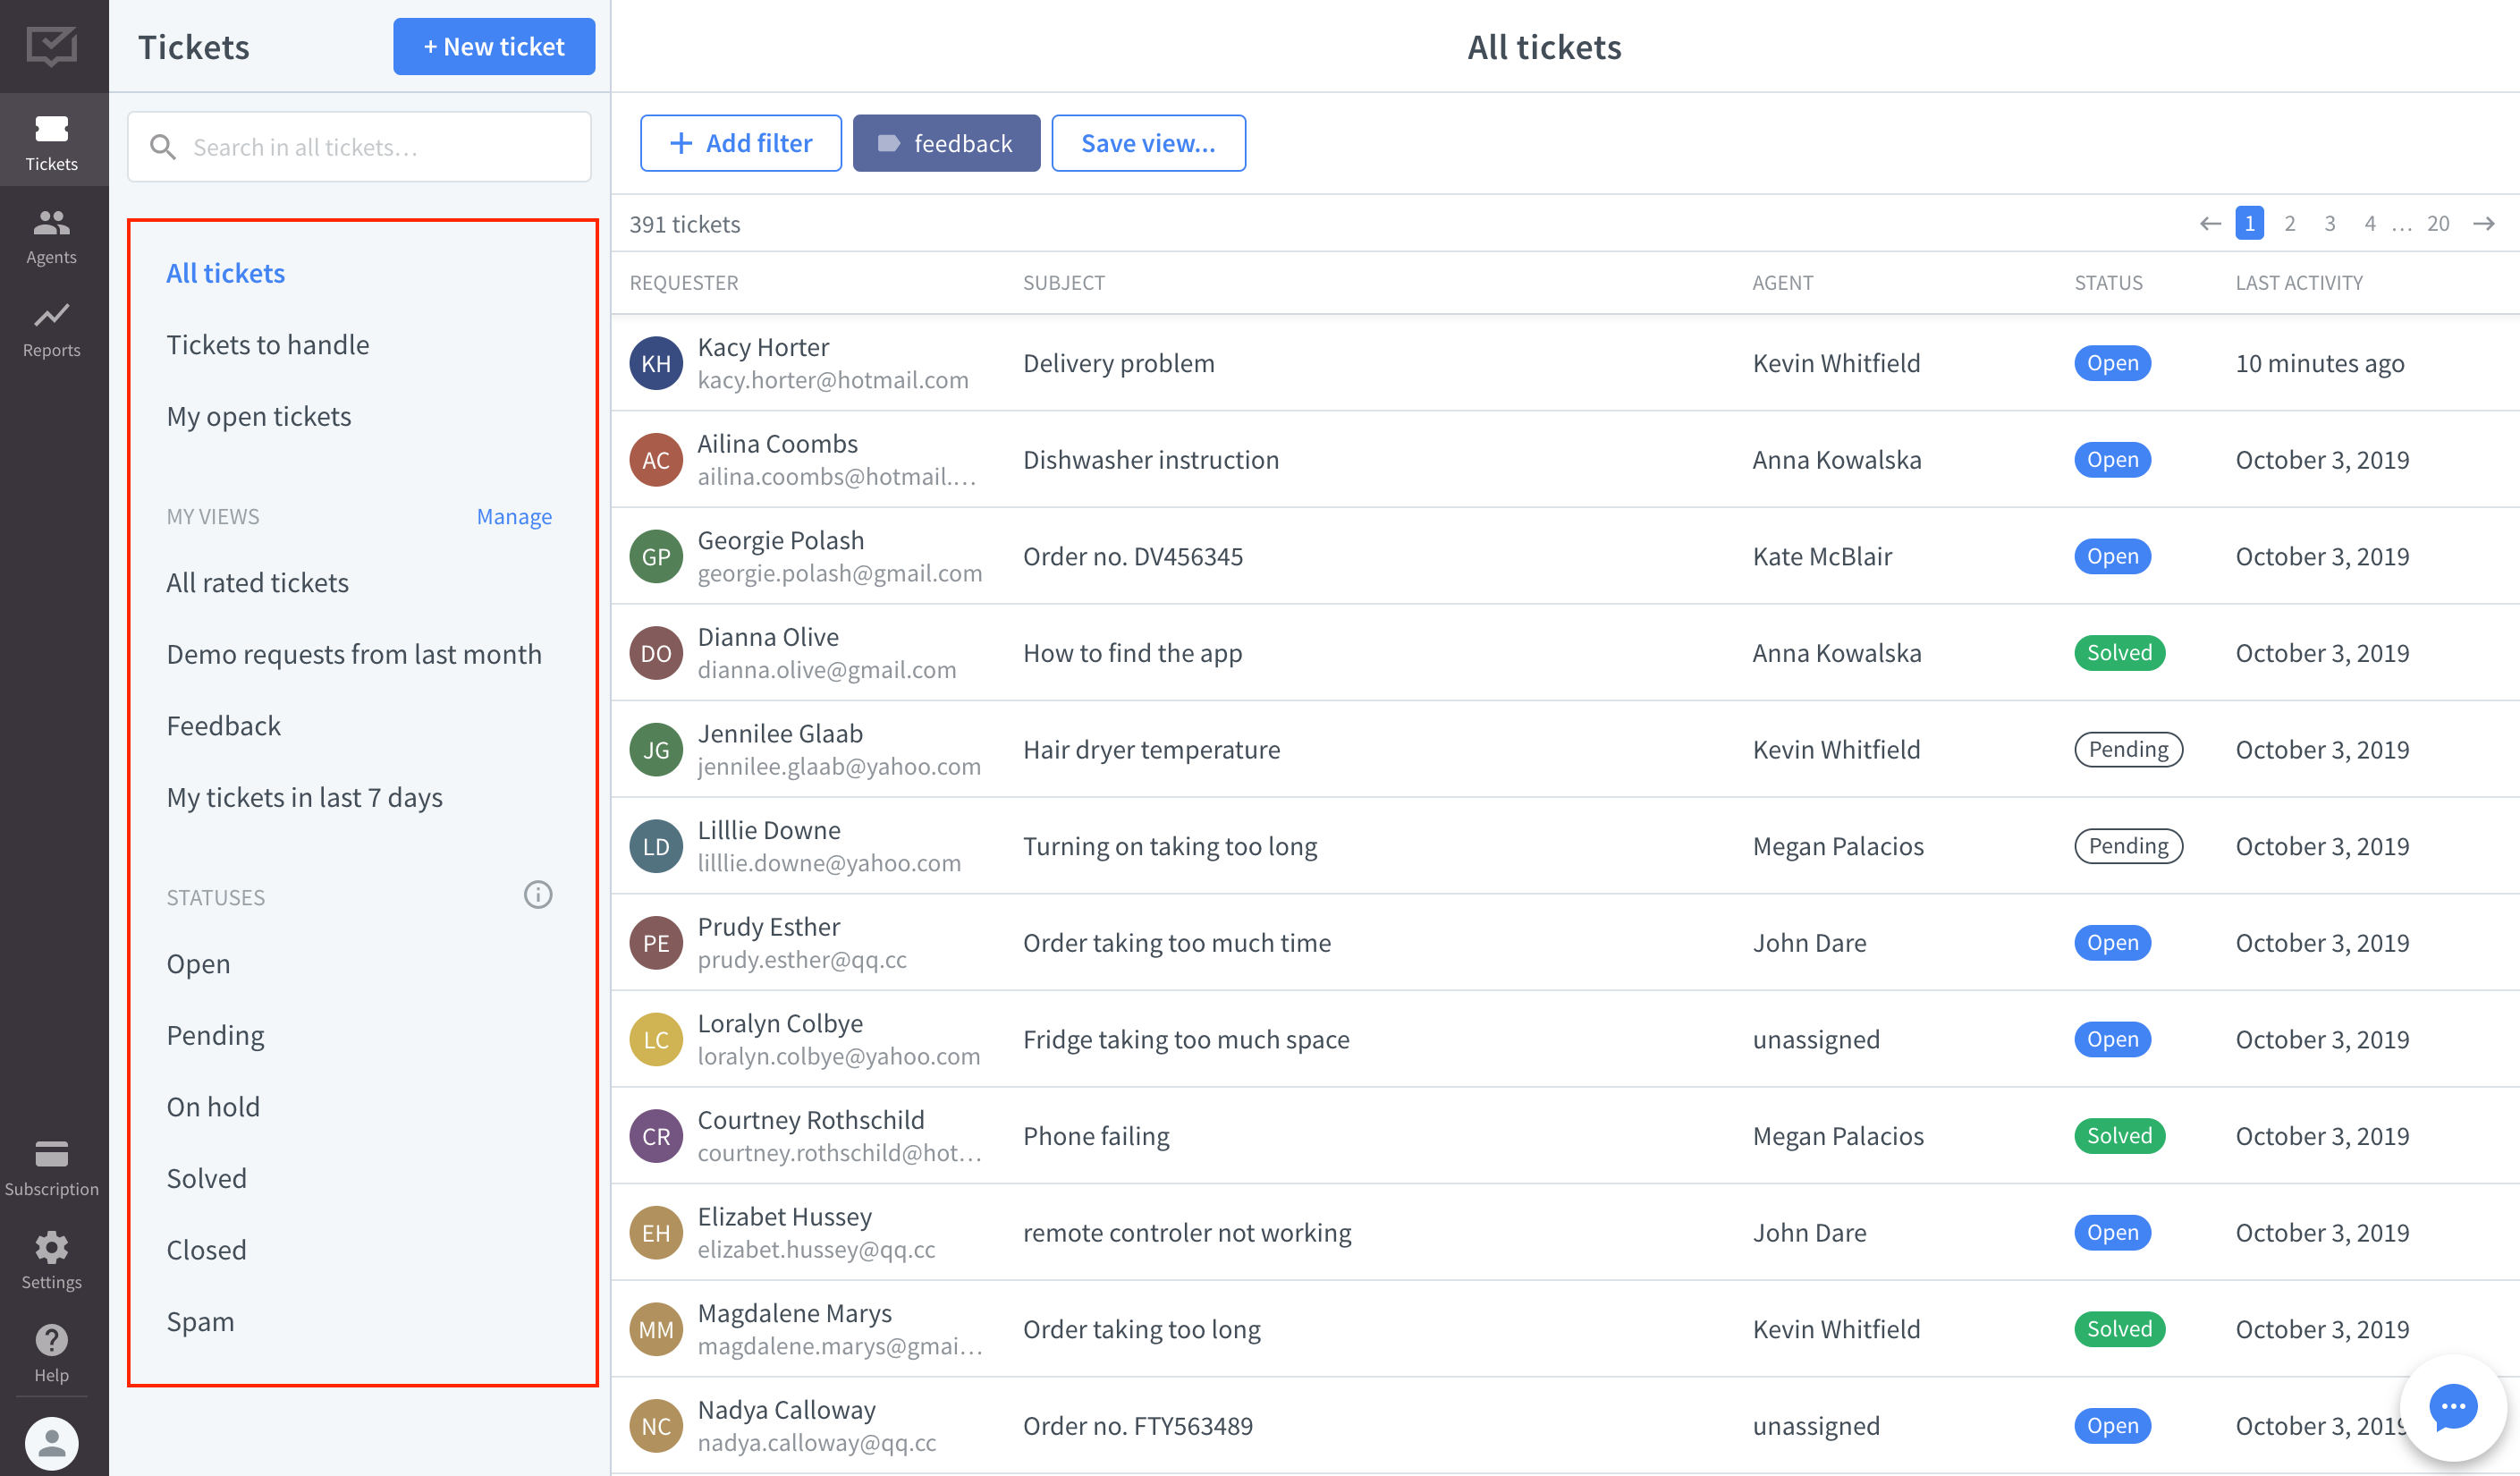Open My tickets in last 7 days
The image size is (2520, 1476).
pyautogui.click(x=304, y=797)
